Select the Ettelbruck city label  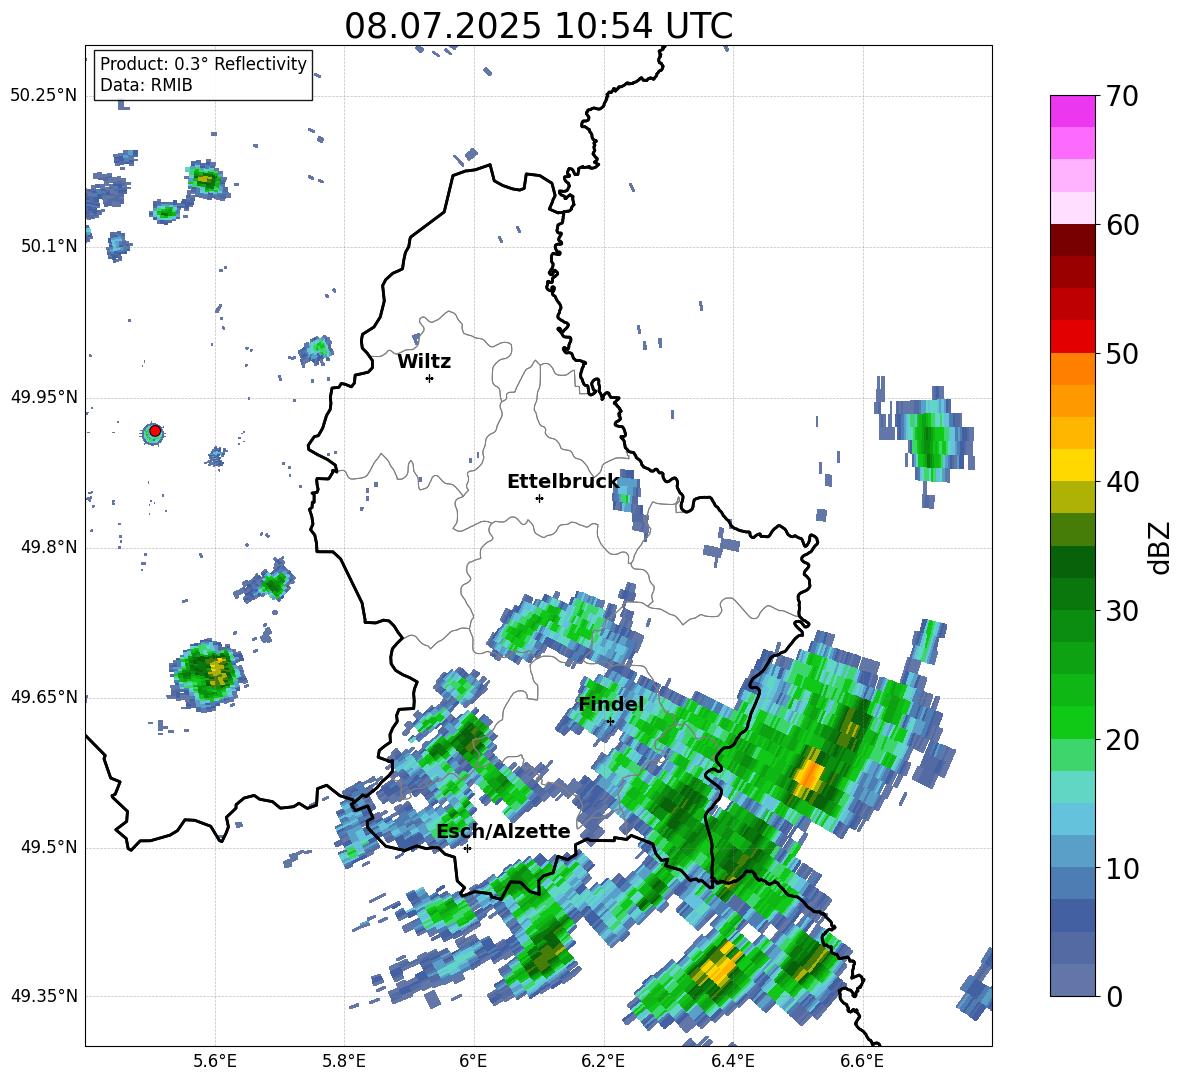563,482
